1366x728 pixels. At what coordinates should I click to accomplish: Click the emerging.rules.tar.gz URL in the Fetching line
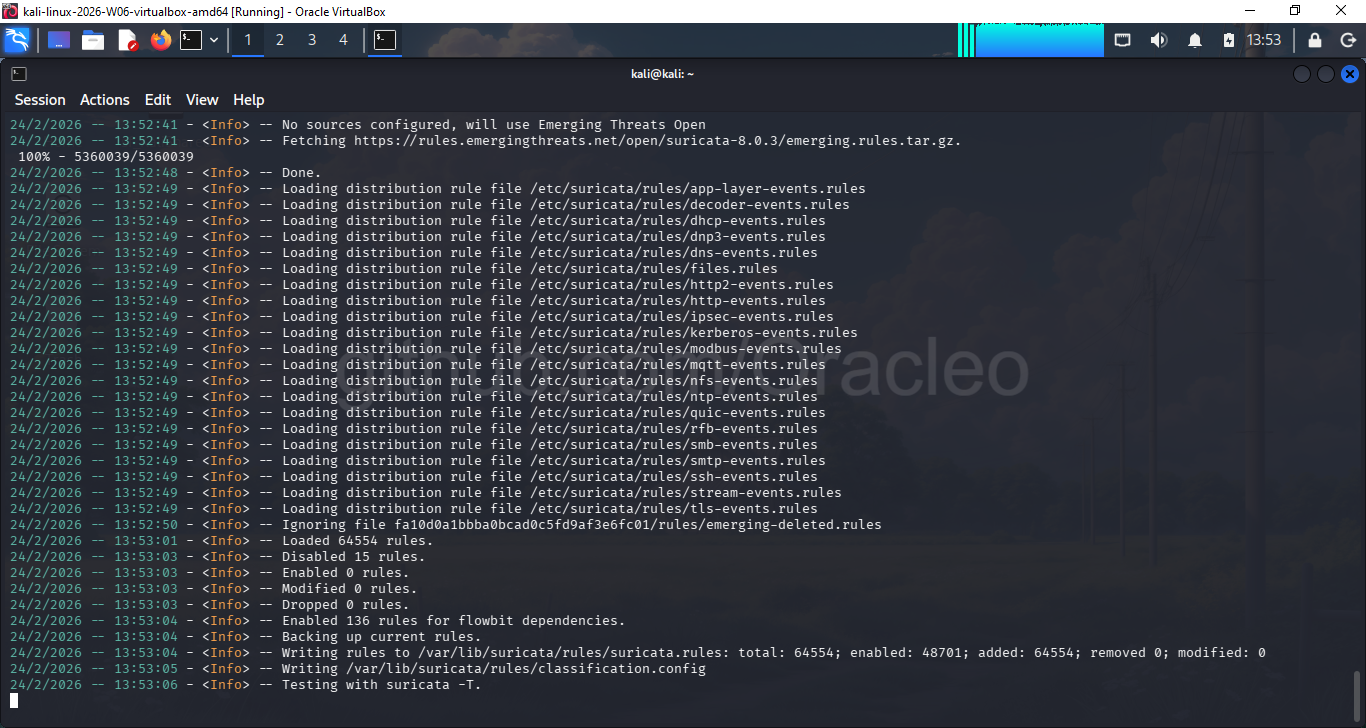point(657,141)
